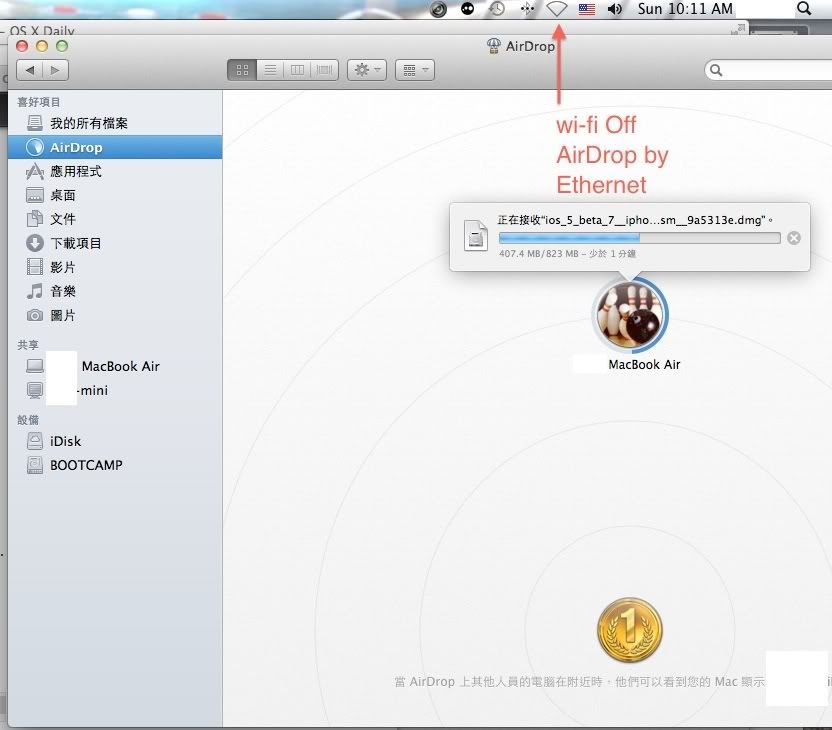The height and width of the screenshot is (730, 832).
Task: Open Spotlight search magnifier
Action: [804, 8]
